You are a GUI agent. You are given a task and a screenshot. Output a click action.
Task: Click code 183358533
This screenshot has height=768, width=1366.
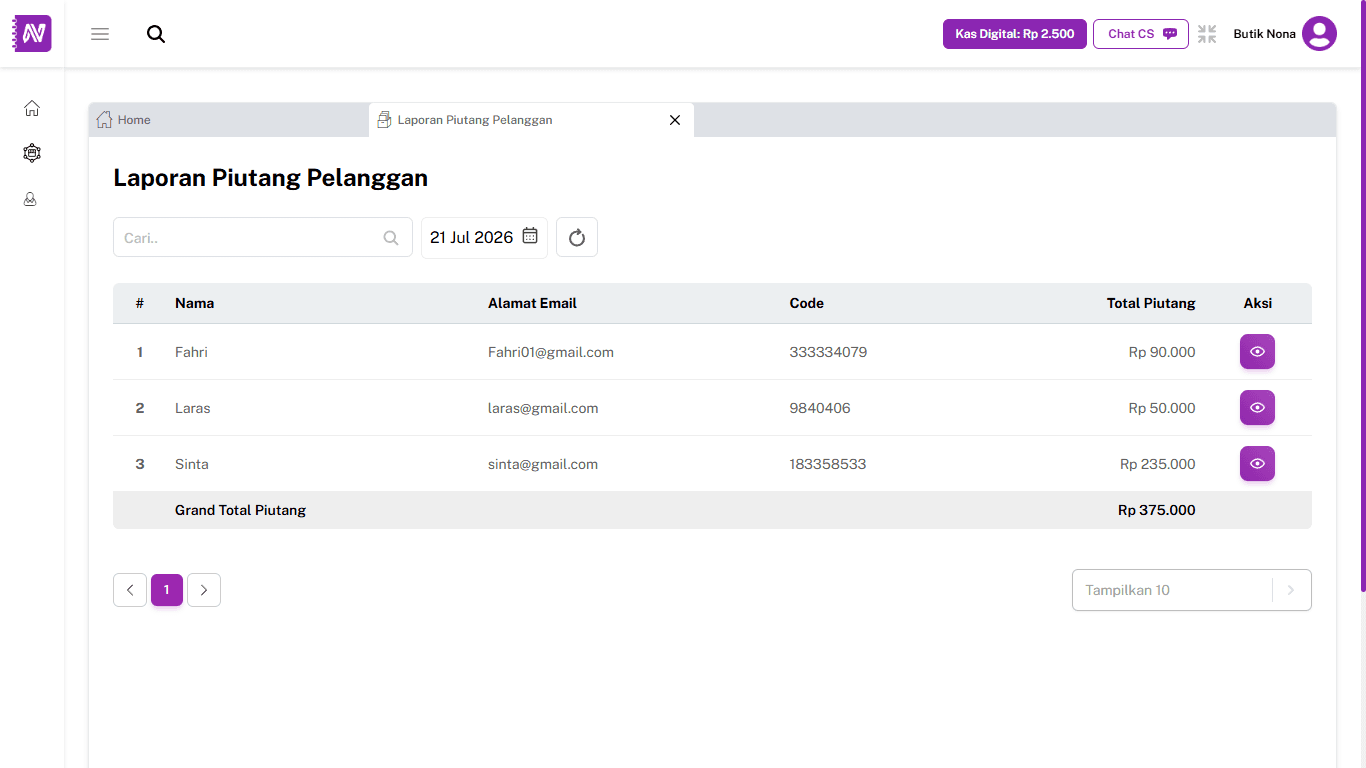(x=828, y=464)
